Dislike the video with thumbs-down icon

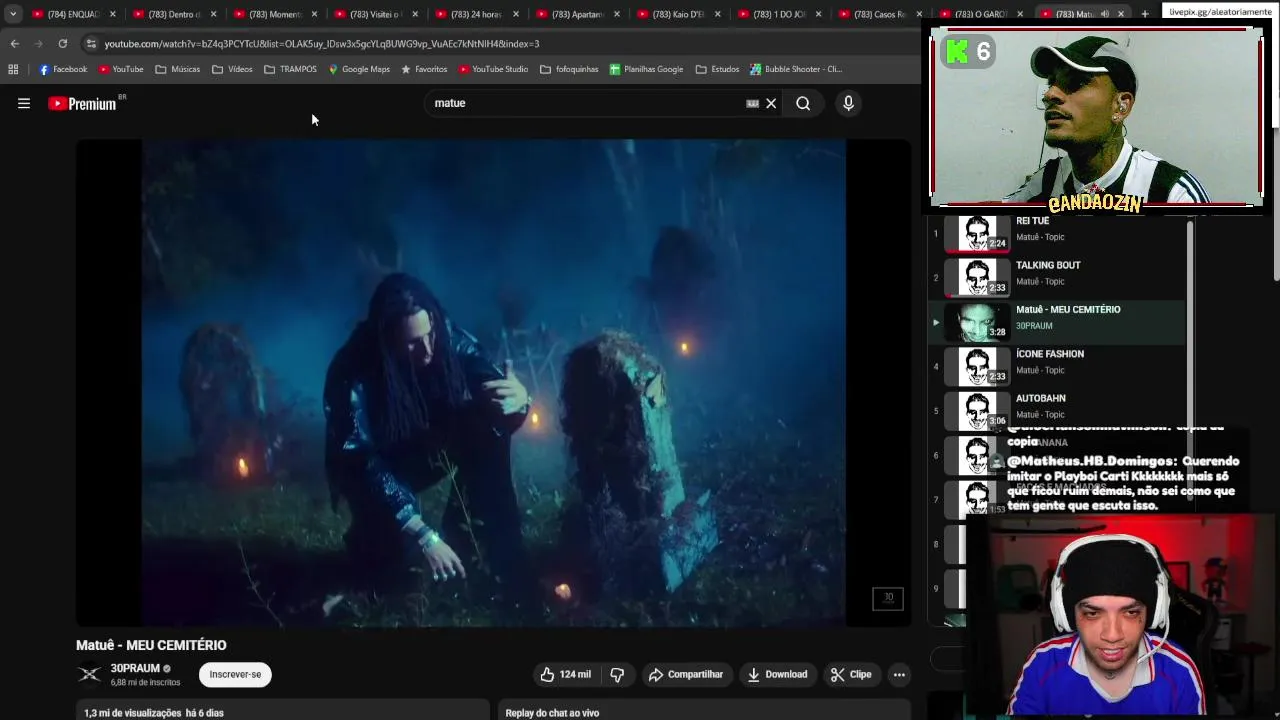coord(617,674)
